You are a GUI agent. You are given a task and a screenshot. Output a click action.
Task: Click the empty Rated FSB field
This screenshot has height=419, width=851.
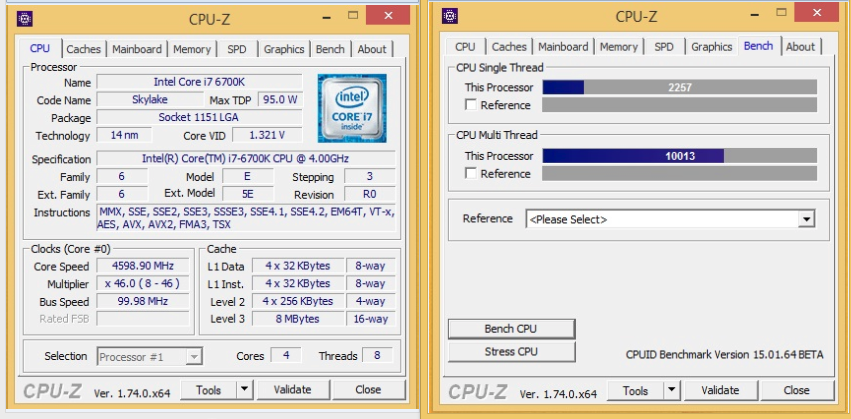(143, 319)
